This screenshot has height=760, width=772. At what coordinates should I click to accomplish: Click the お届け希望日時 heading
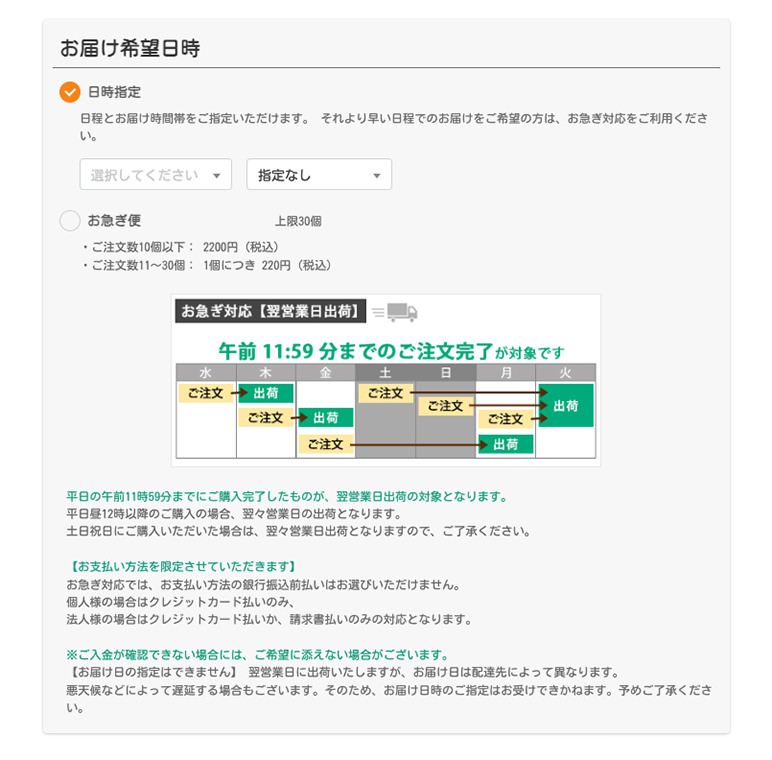coord(130,48)
